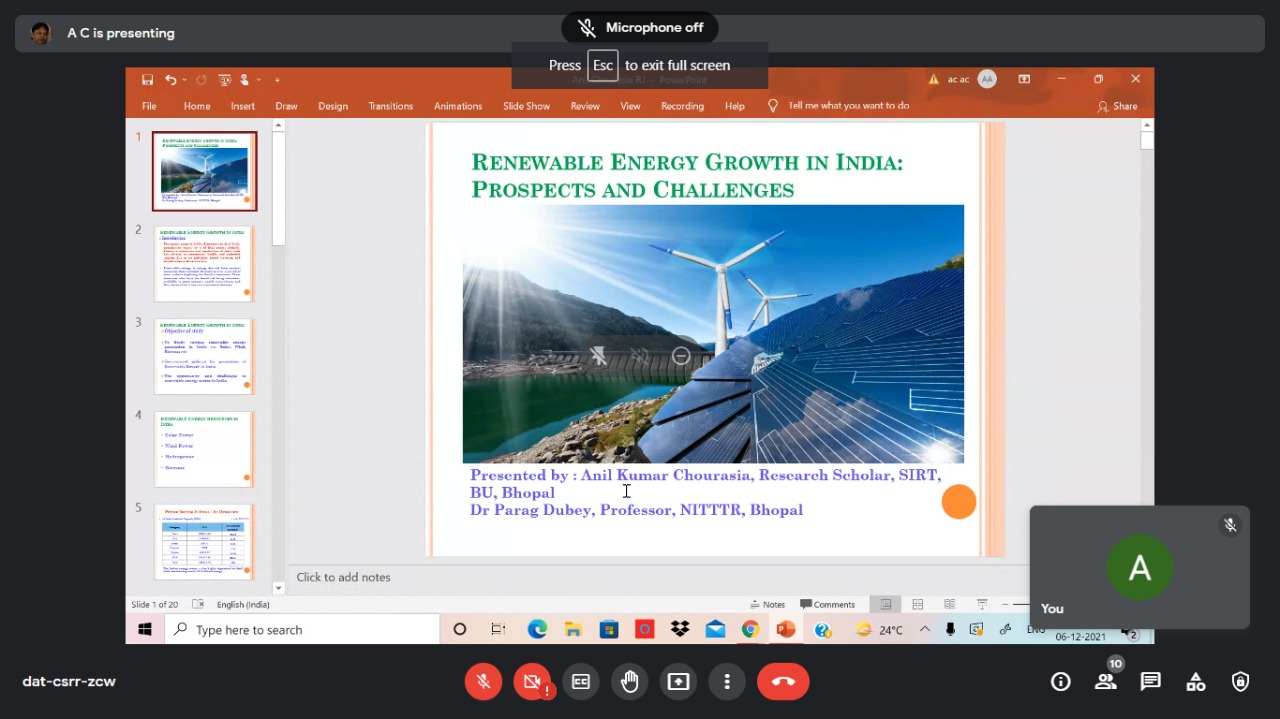Screen dimensions: 1280x719
Task: Click English (India) language indicator
Action: (243, 604)
